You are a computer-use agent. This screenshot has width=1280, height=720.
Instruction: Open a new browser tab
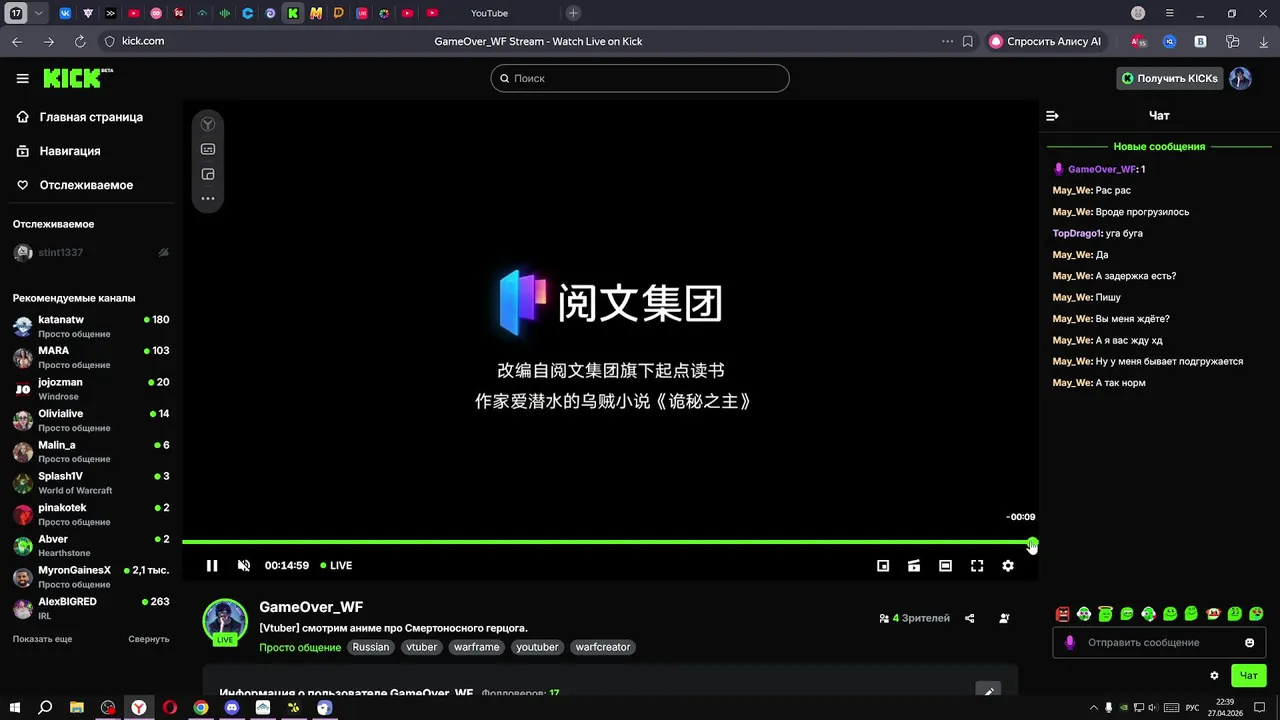(573, 13)
